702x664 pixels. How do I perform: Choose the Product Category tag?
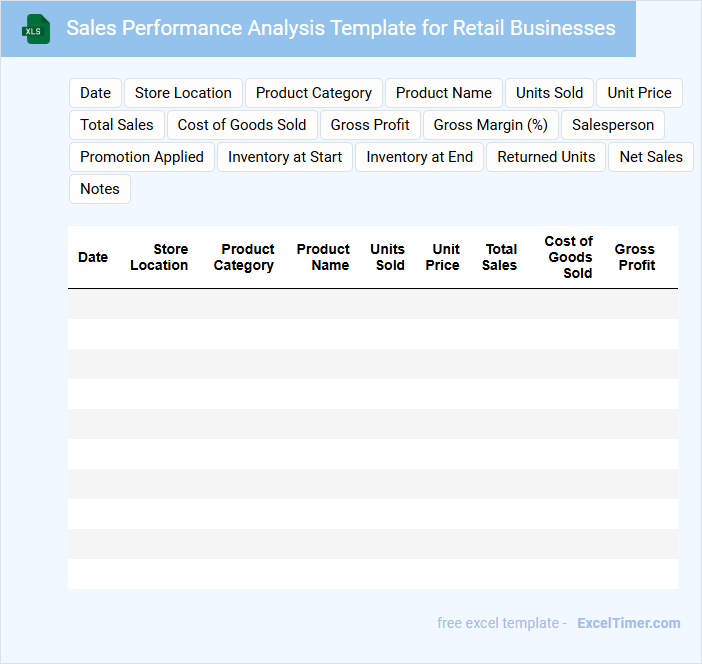[313, 93]
